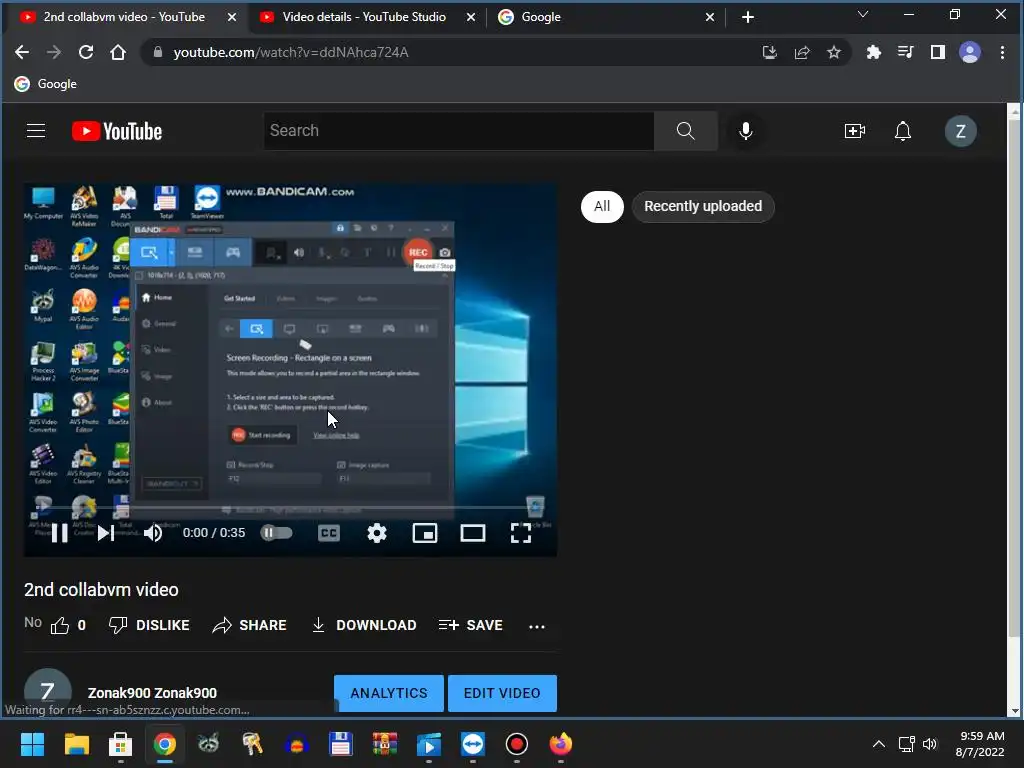The image size is (1024, 768).
Task: Click the Edit Video button
Action: (x=502, y=693)
